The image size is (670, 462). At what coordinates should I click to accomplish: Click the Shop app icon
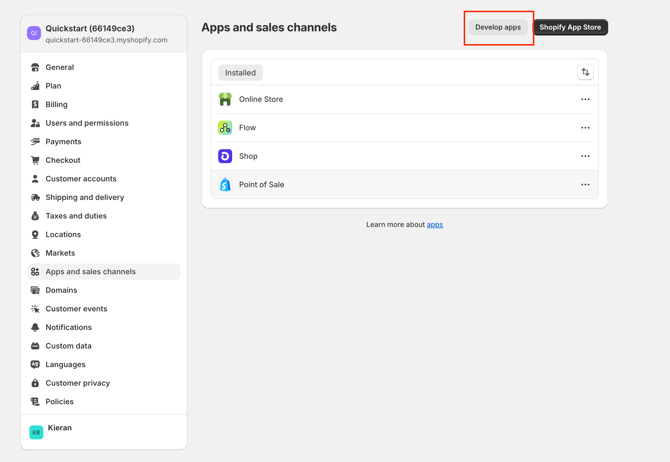coord(225,156)
